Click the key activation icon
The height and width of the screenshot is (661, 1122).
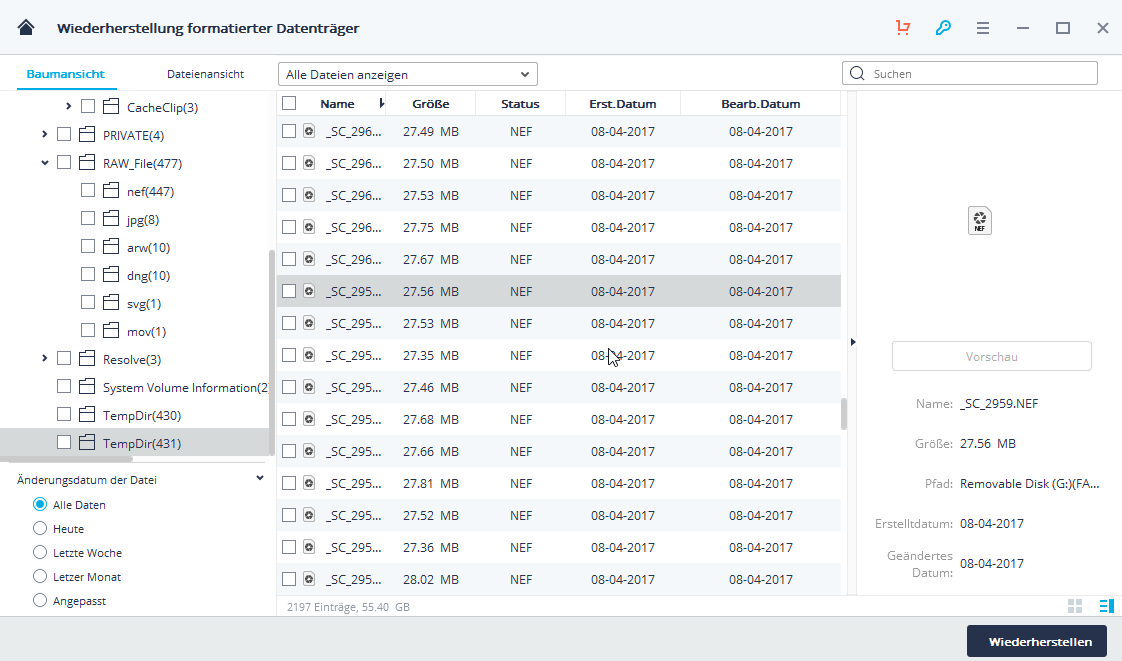tap(943, 28)
